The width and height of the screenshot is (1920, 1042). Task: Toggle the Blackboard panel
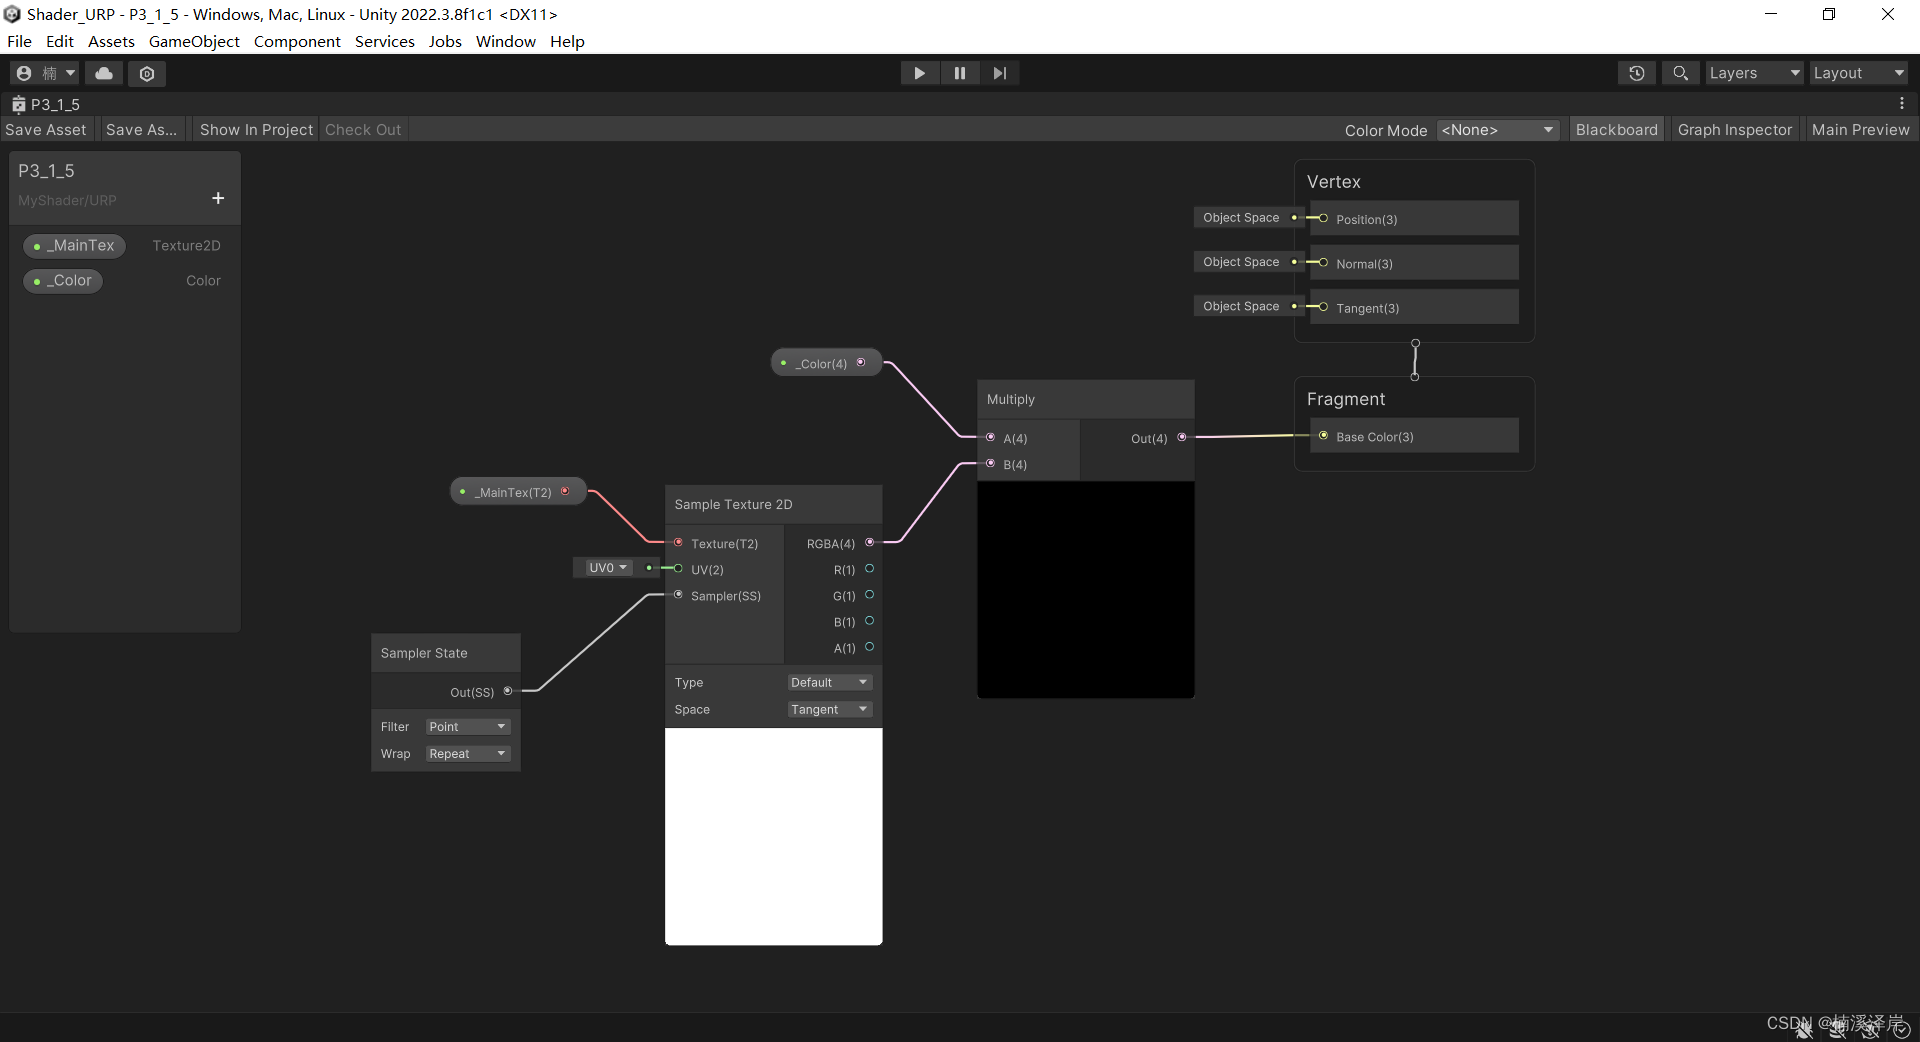pyautogui.click(x=1617, y=129)
